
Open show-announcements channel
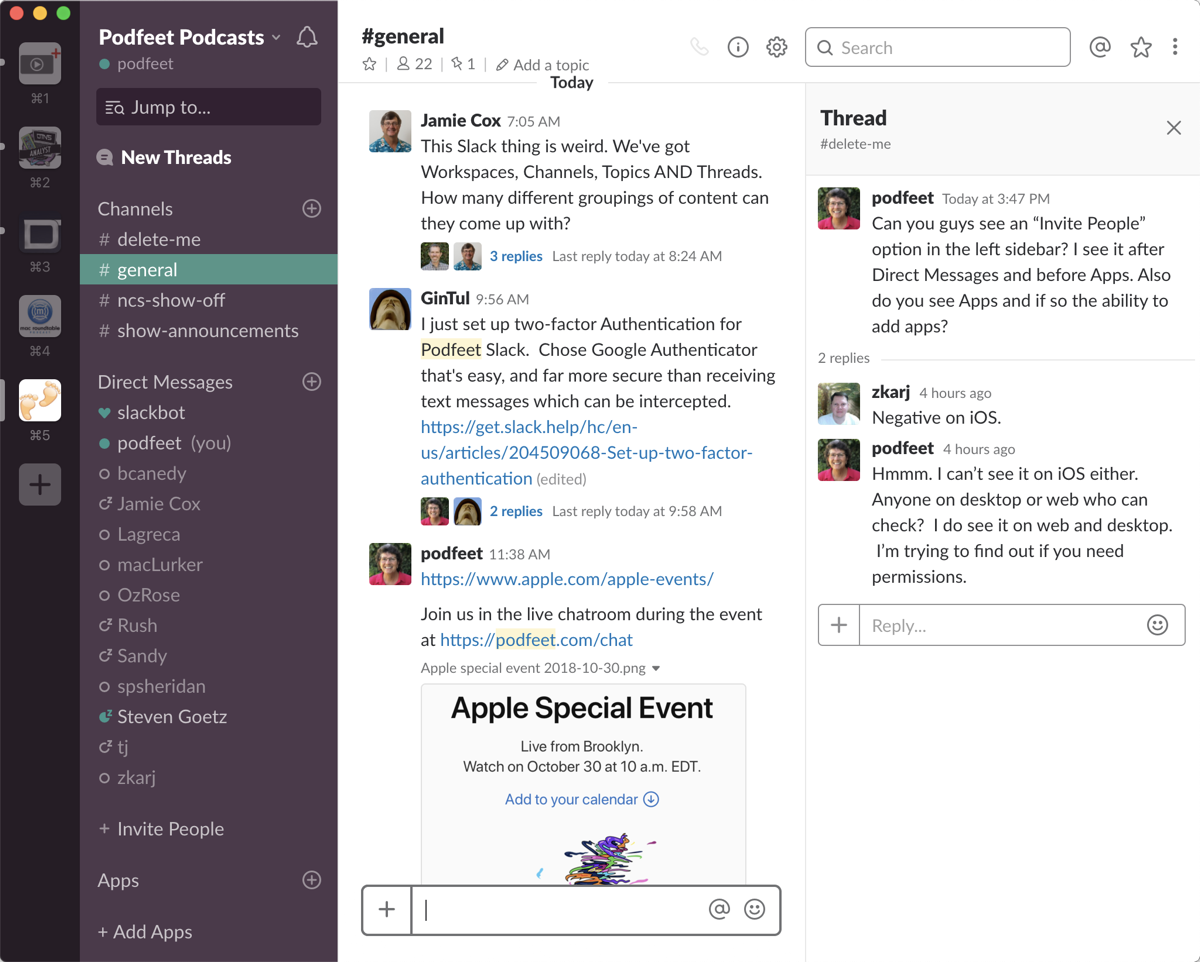209,331
